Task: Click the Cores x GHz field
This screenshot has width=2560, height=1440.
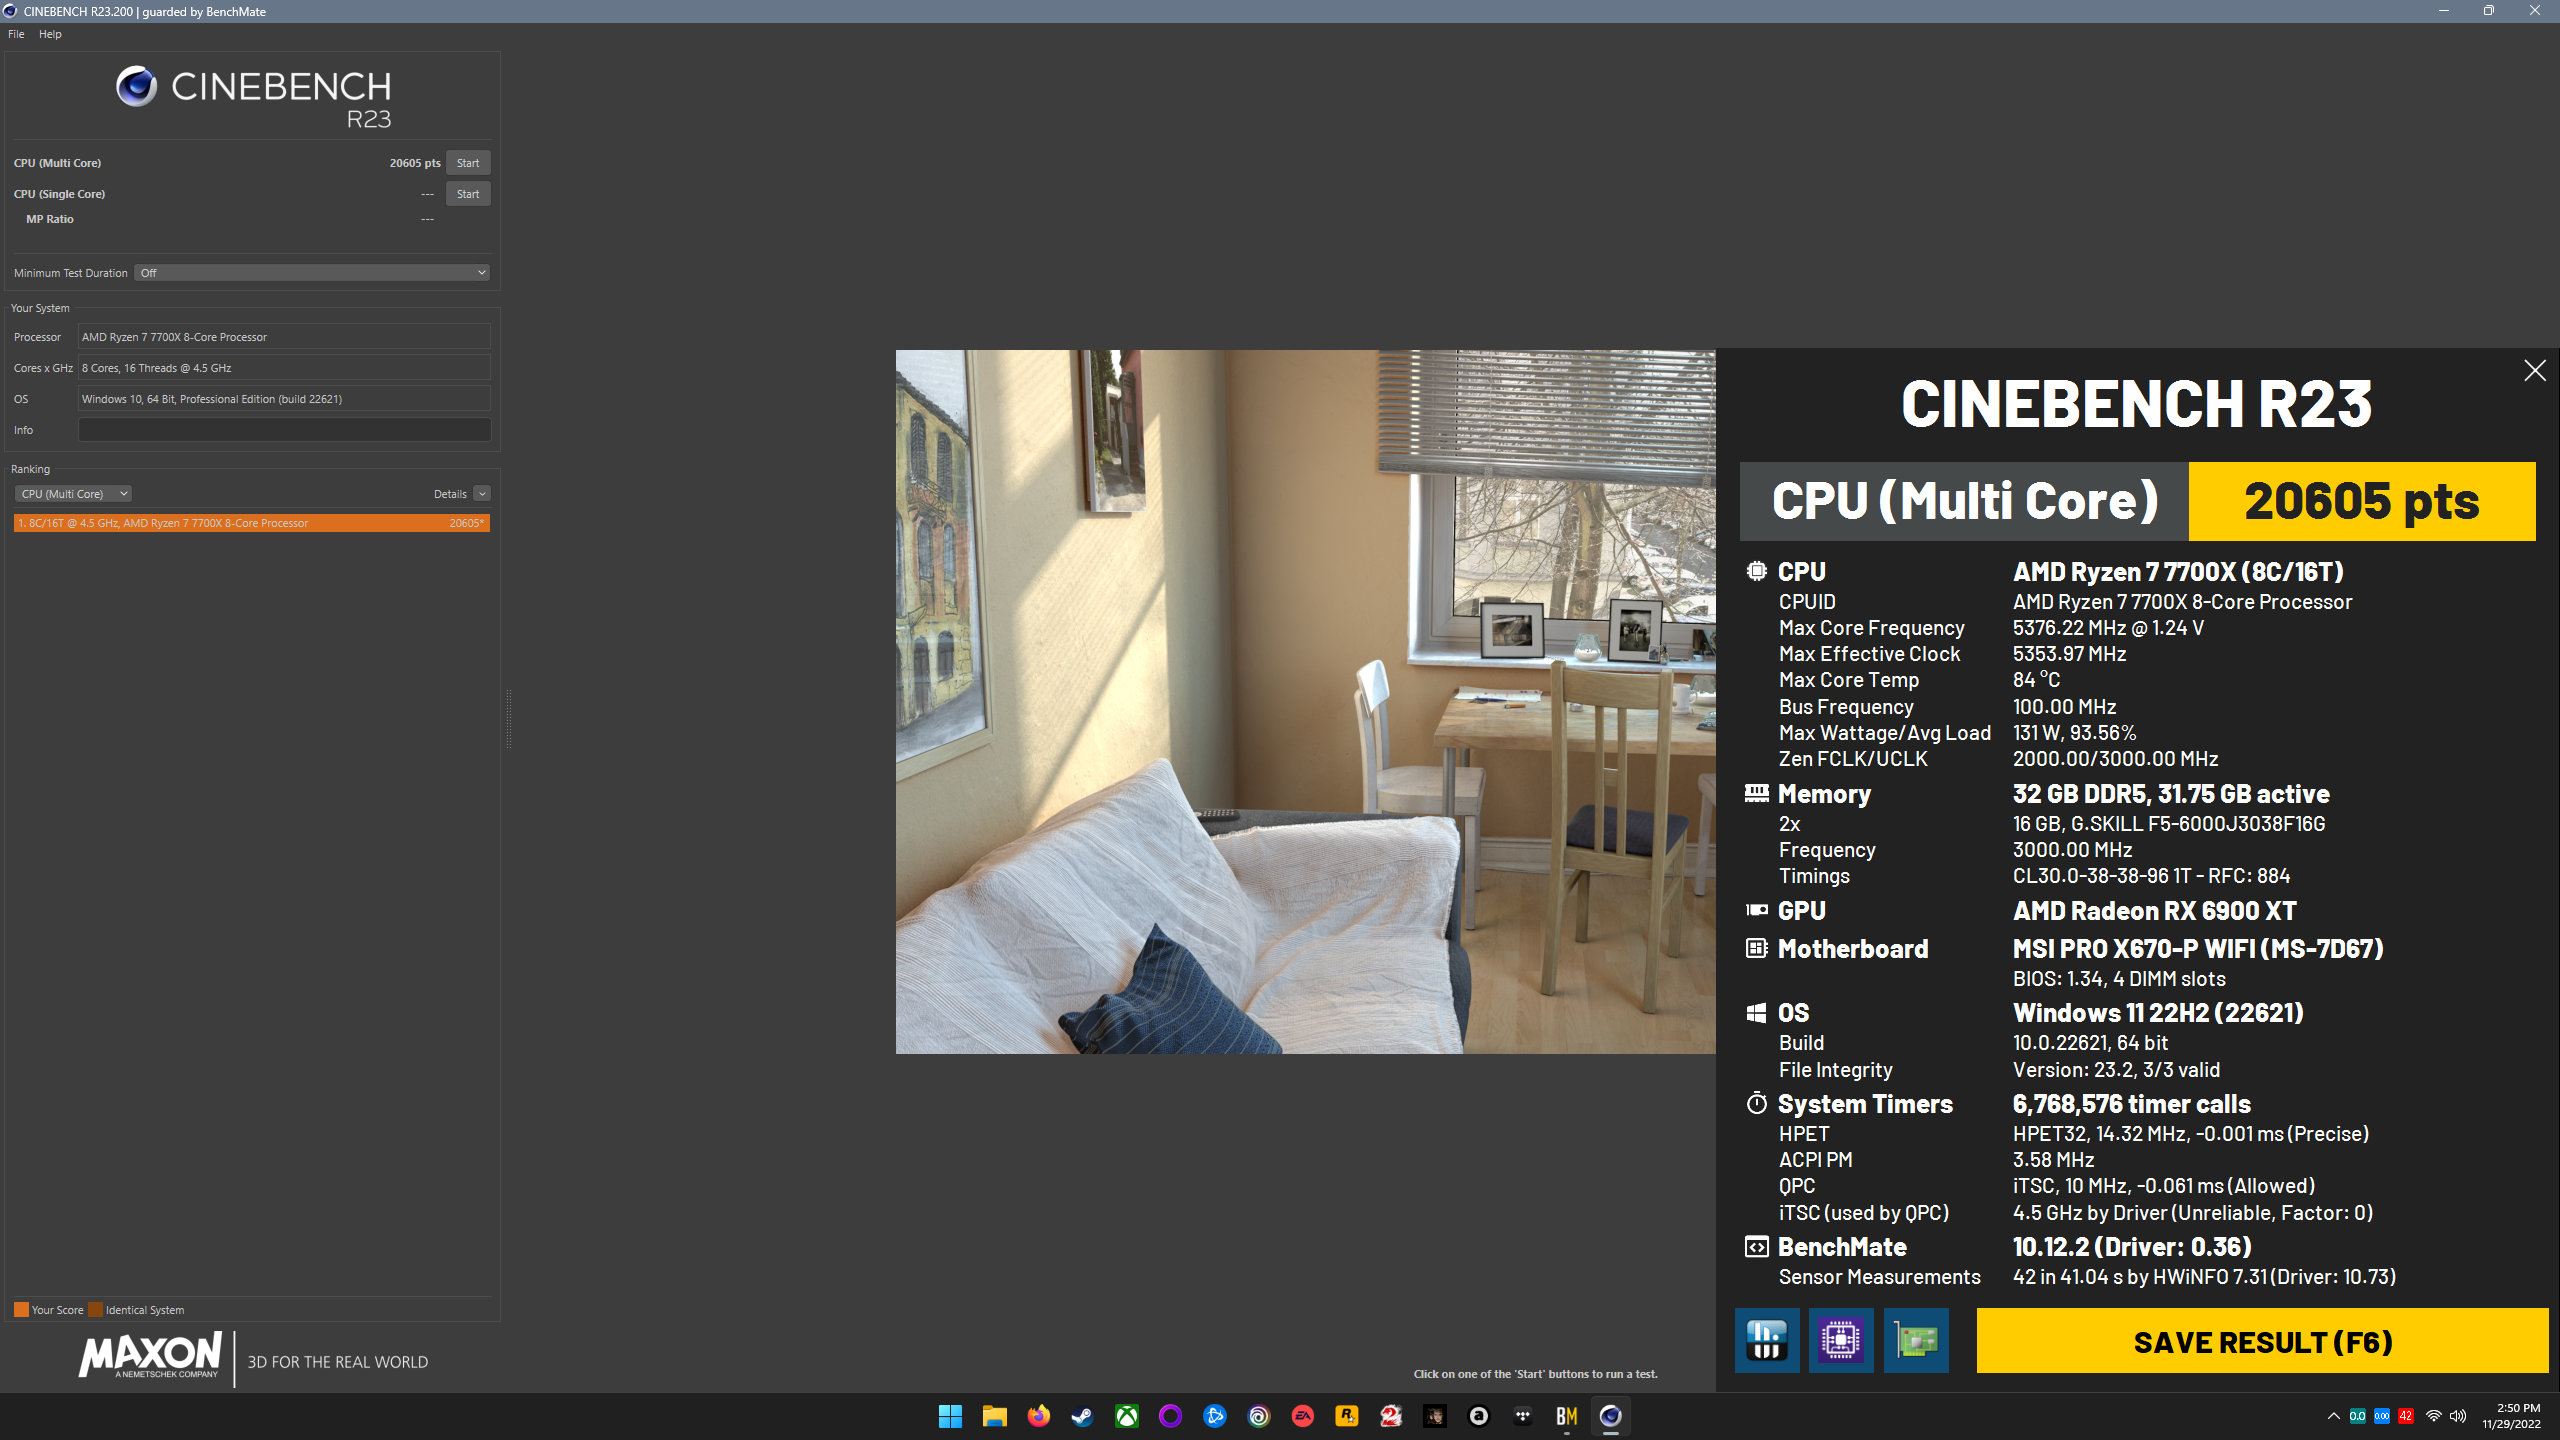Action: click(284, 368)
